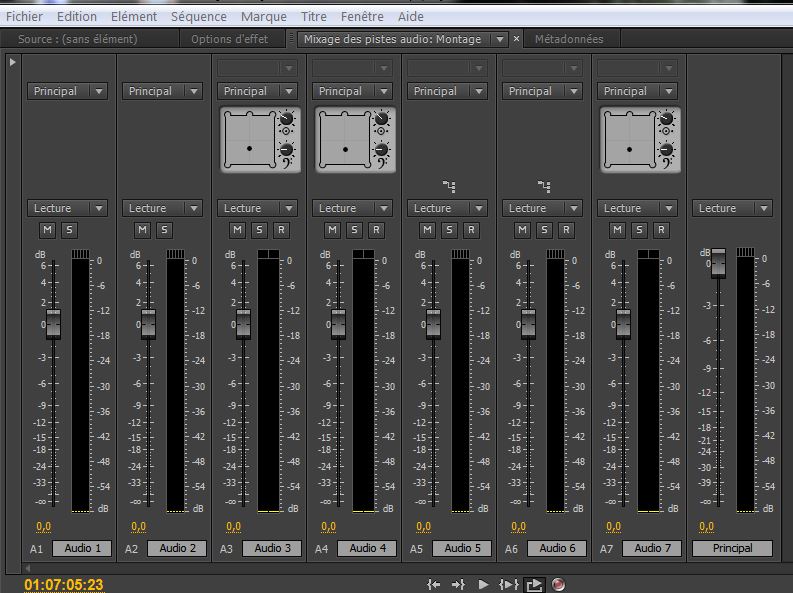
Task: Click the LFE bass clef knob on Audio 4
Action: point(381,150)
